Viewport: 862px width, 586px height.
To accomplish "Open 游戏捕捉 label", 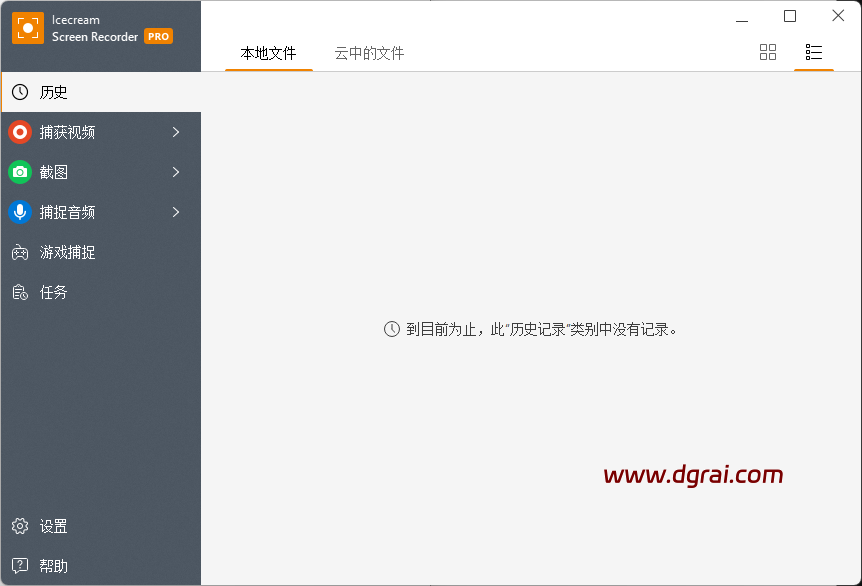I will [x=67, y=252].
